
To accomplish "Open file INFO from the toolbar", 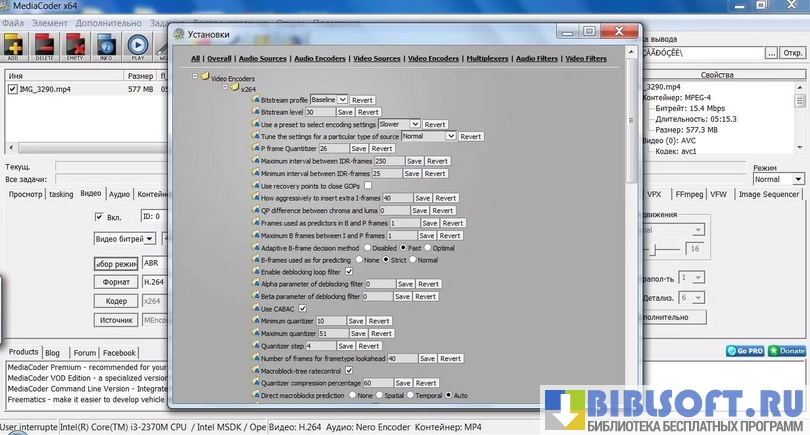I will pyautogui.click(x=105, y=46).
